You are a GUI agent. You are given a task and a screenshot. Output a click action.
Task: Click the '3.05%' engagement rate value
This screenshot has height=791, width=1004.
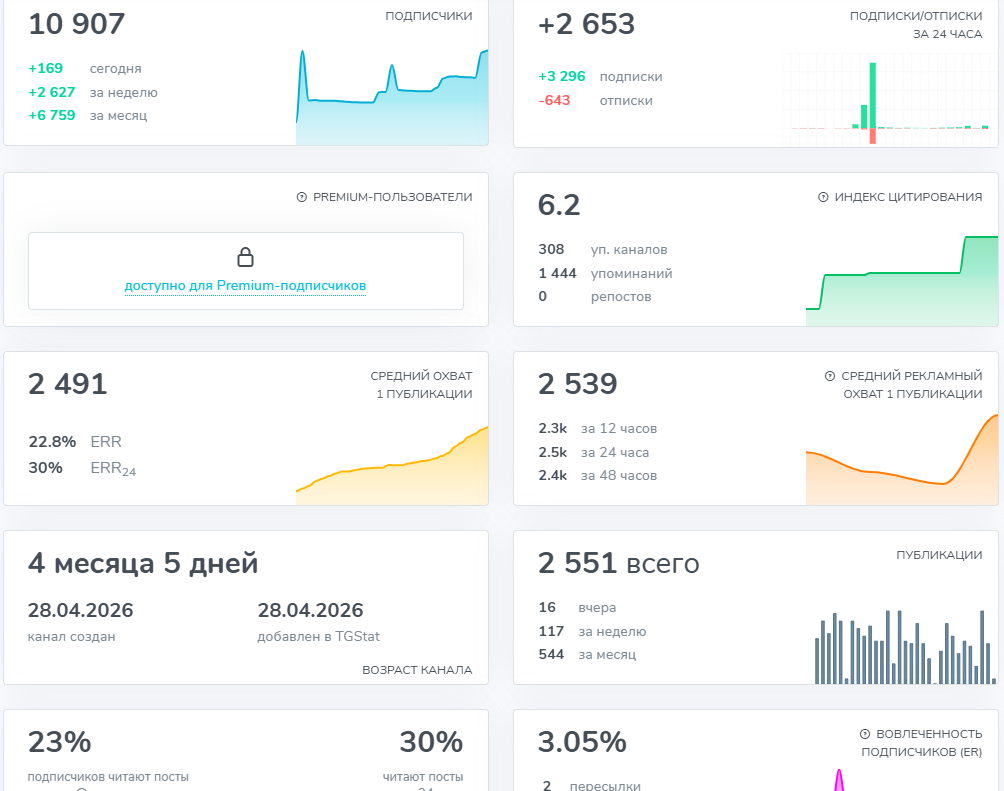click(582, 742)
